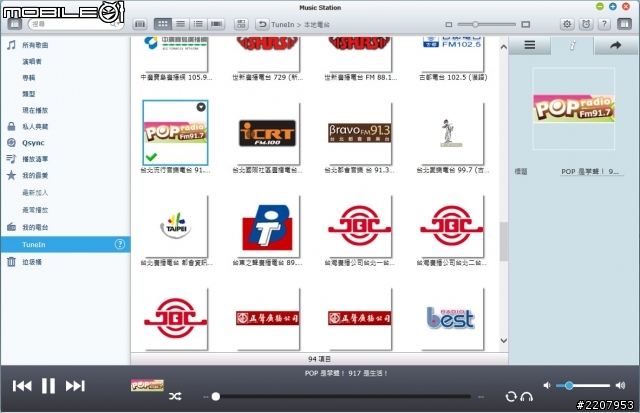Select the TAIPEI broadcasting station thumbnail

175,226
